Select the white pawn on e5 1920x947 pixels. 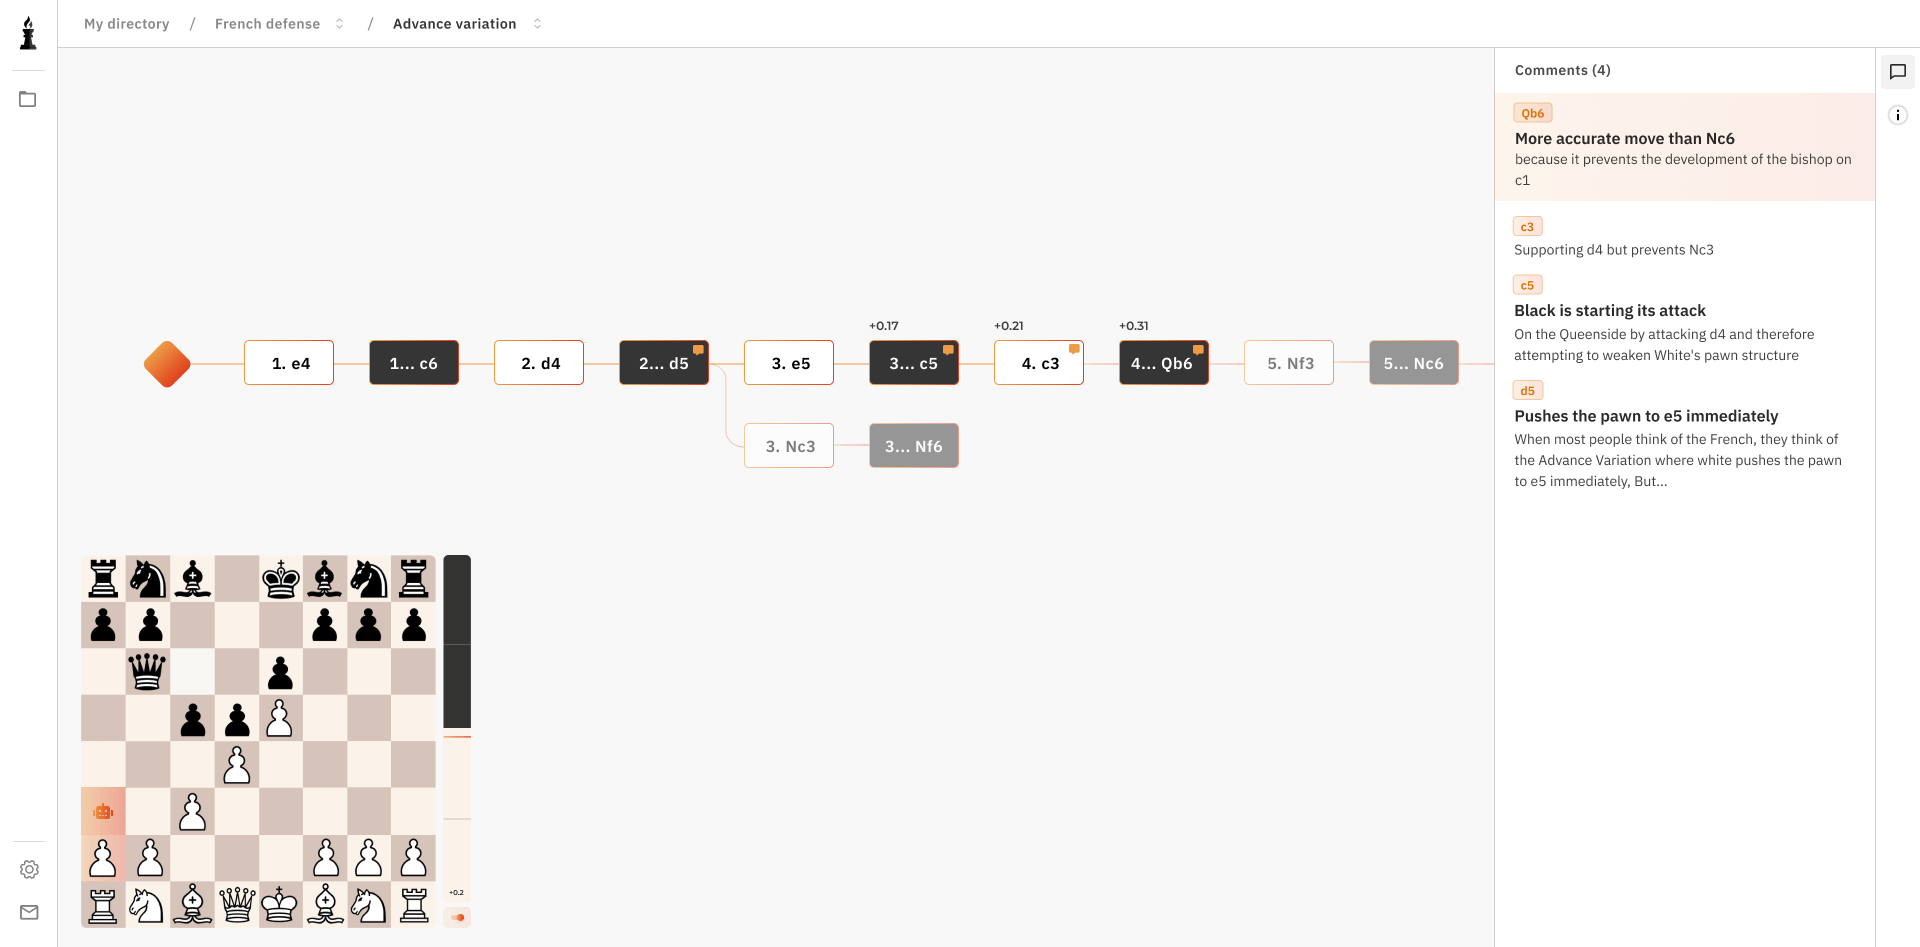click(281, 718)
